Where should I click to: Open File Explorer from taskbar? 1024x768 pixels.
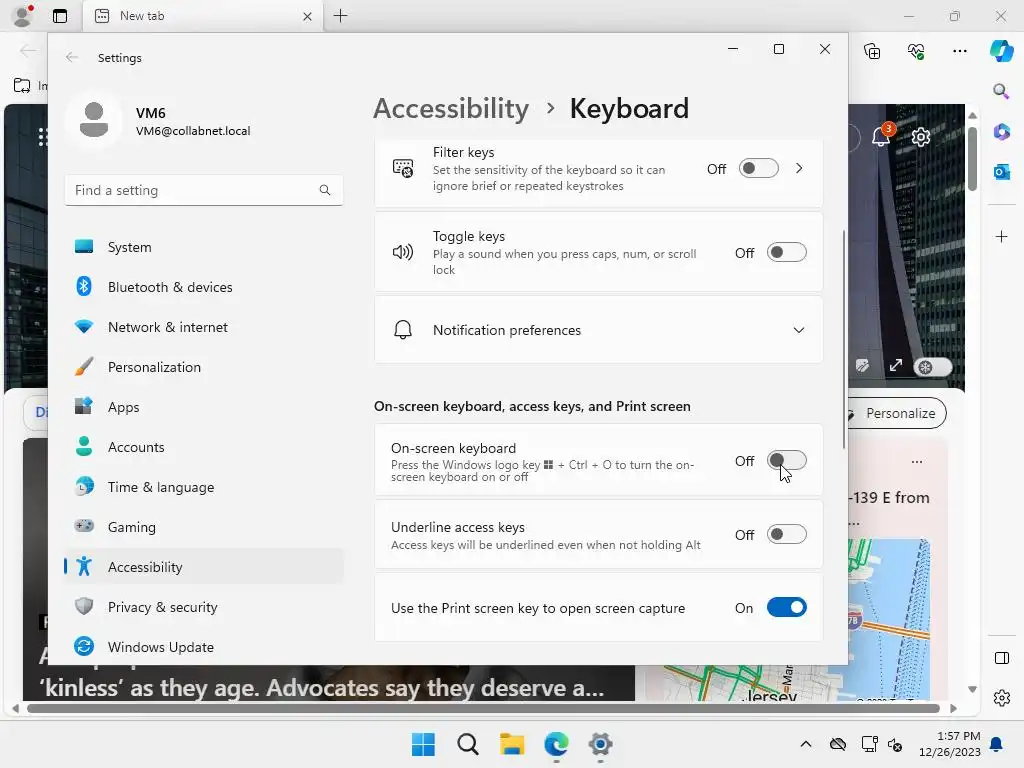(512, 744)
